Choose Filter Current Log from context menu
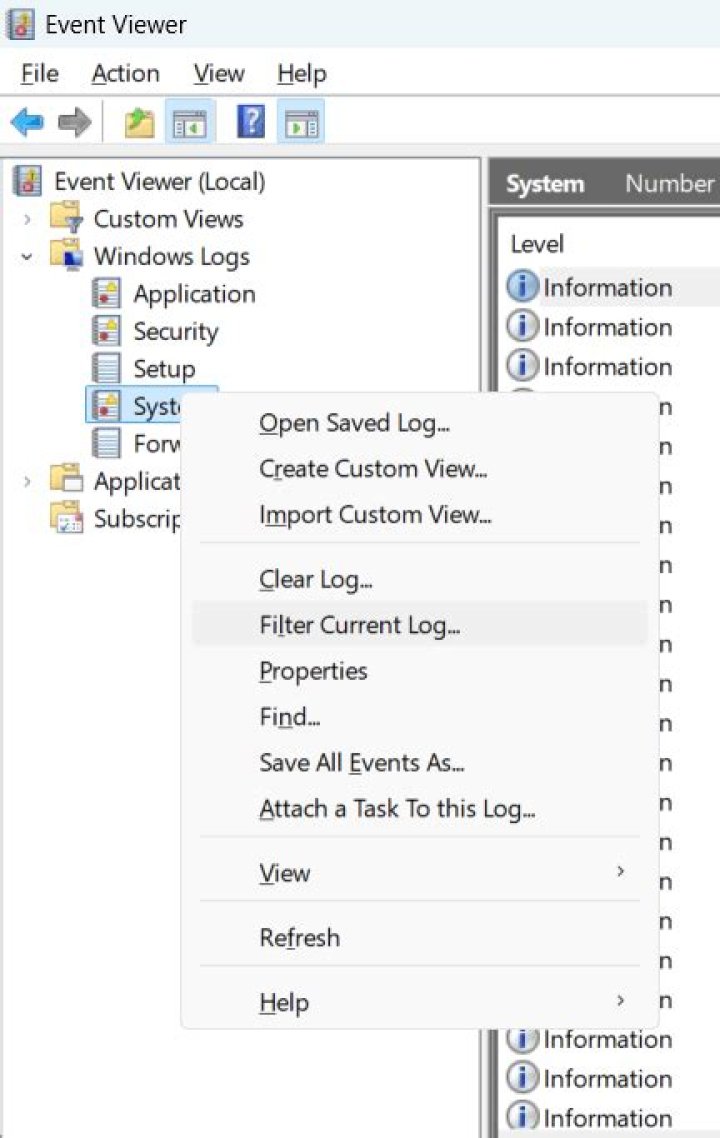Viewport: 720px width, 1138px height. 359,626
